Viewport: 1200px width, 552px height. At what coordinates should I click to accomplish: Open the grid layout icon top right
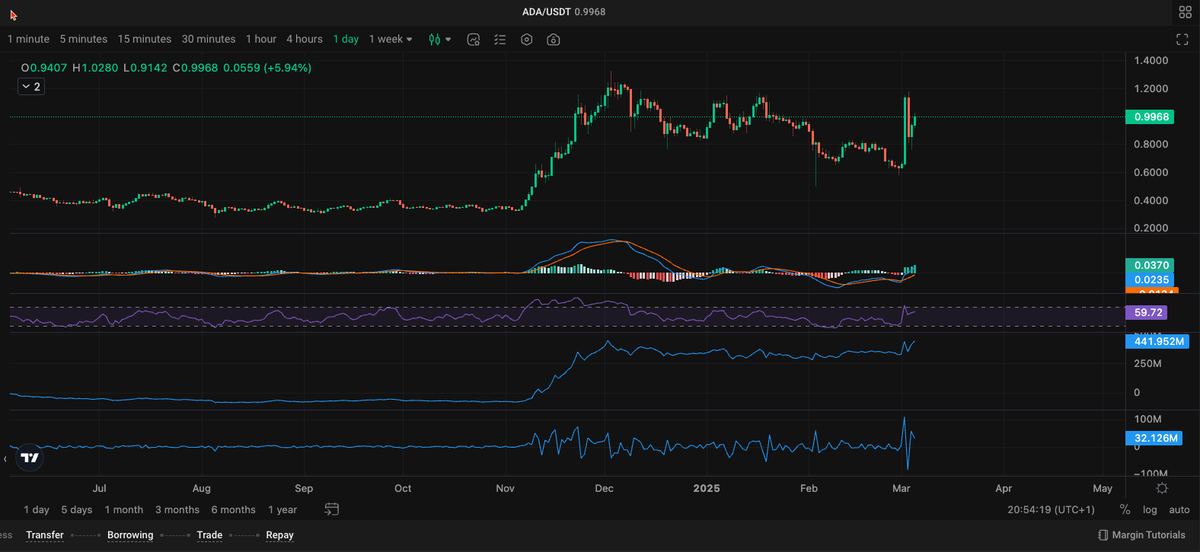(1185, 11)
